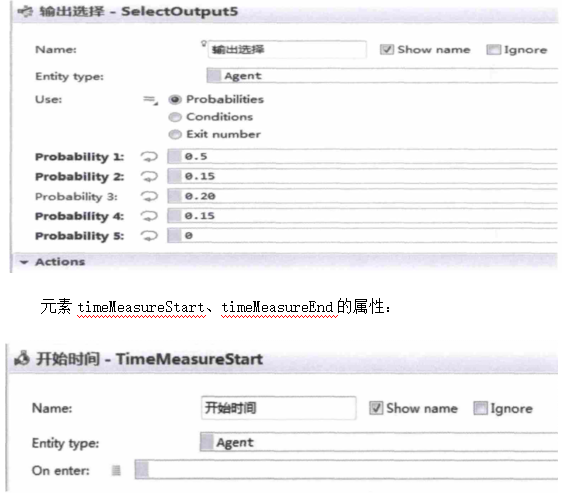The width and height of the screenshot is (573, 498).
Task: Click static/dynamic switch icon beside Probability 4
Action: coord(149,216)
